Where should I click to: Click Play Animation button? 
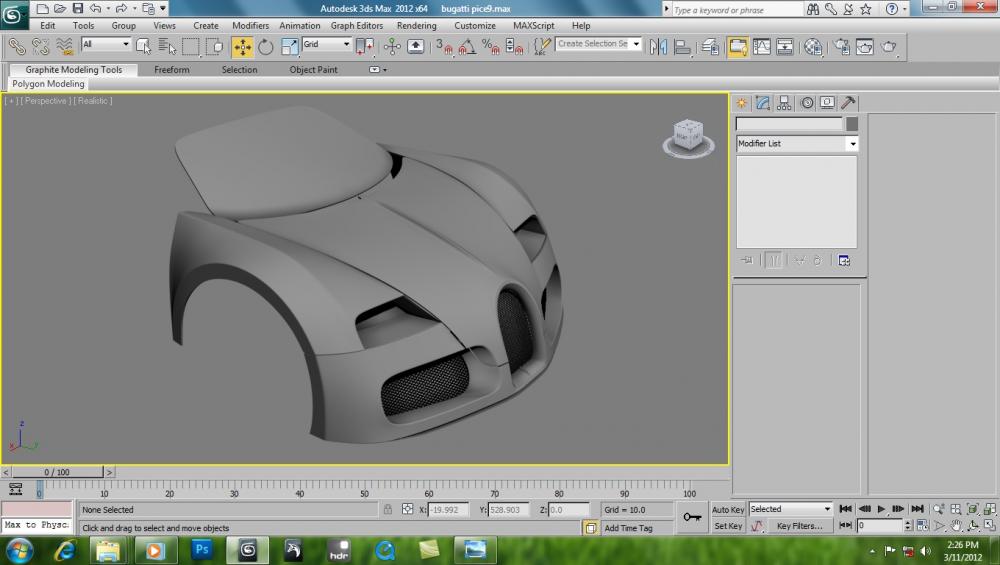point(881,509)
